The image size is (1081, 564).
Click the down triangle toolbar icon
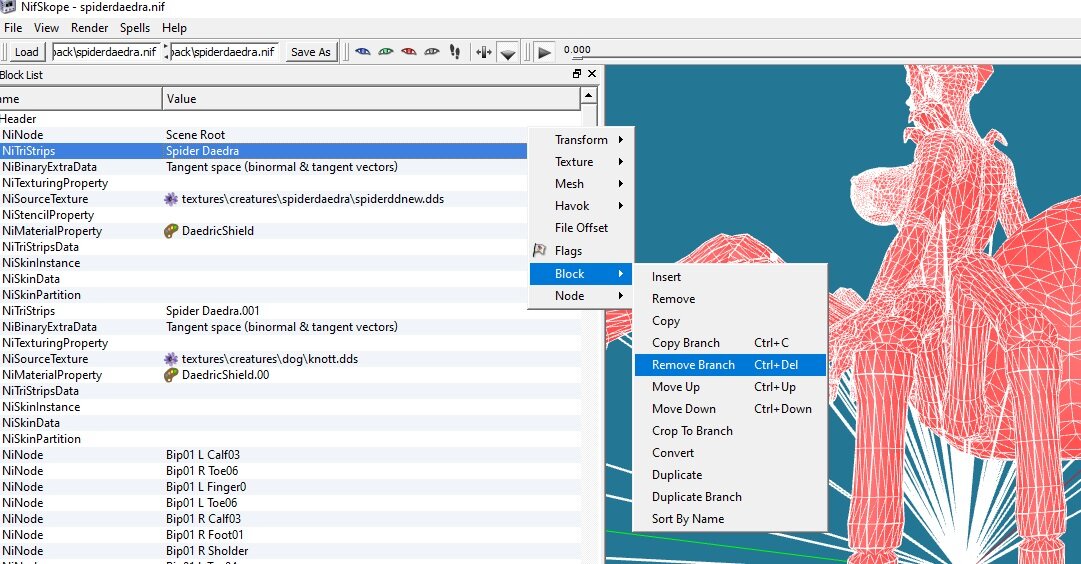pyautogui.click(x=508, y=53)
